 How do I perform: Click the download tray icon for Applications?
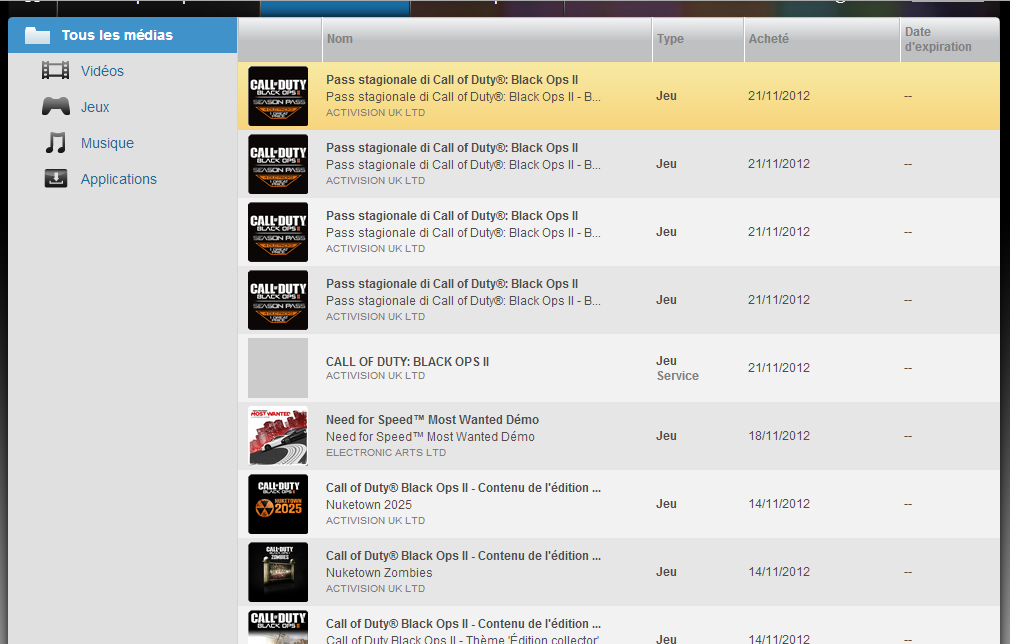55,178
